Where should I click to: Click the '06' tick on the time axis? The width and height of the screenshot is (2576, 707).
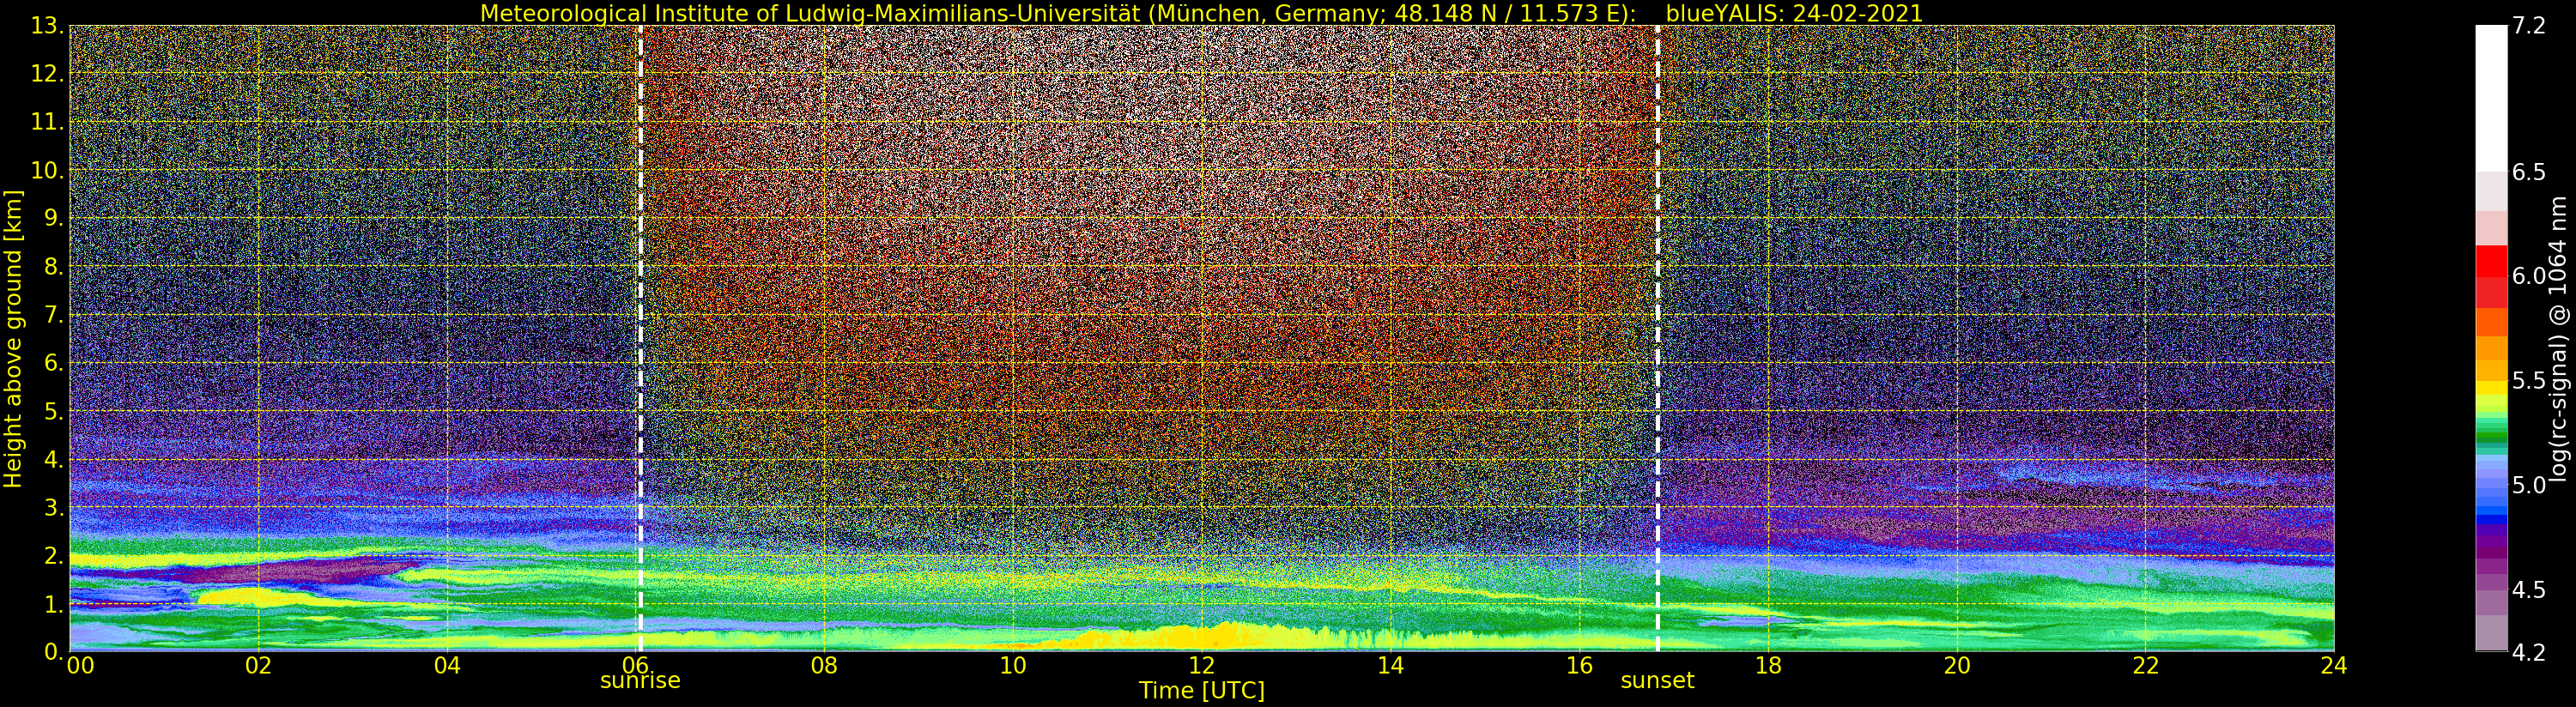(x=635, y=666)
